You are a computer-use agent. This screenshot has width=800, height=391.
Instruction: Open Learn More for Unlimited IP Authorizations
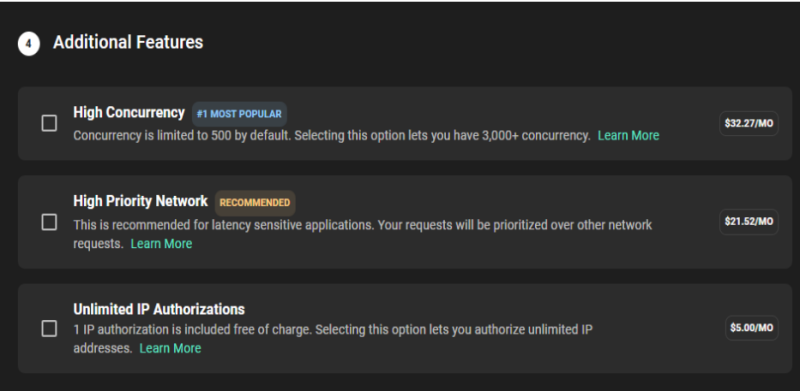[x=170, y=348]
